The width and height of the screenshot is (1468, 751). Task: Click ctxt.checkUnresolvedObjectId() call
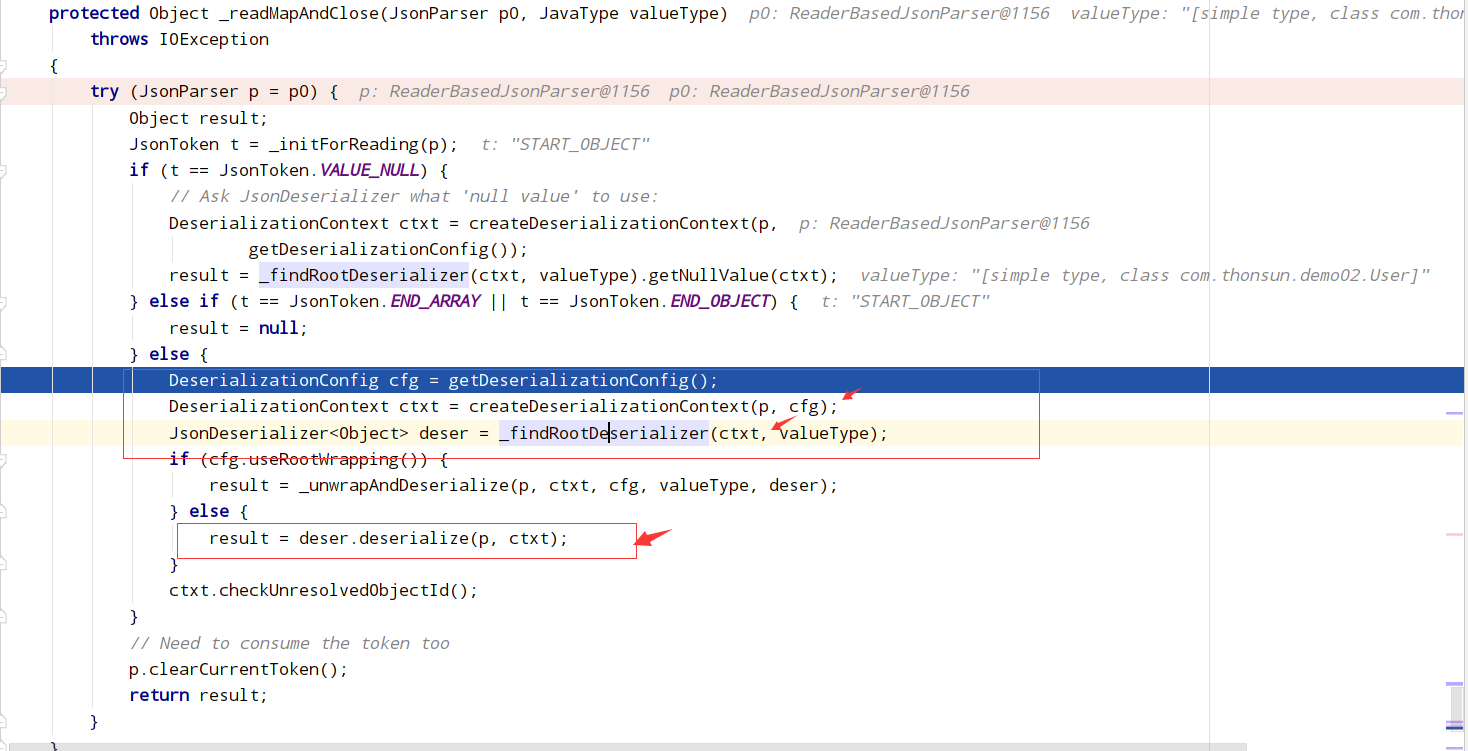(324, 590)
